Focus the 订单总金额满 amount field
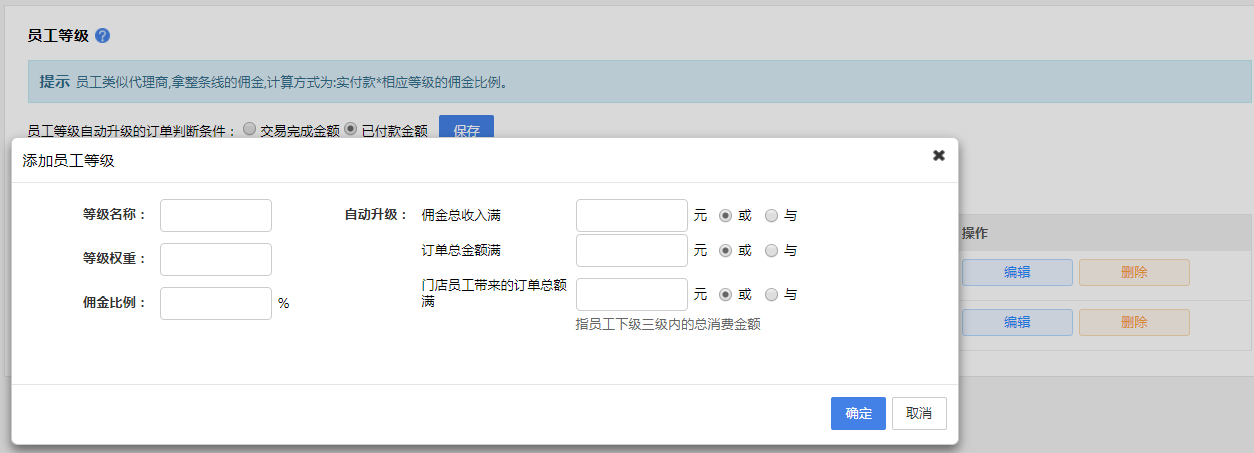This screenshot has height=453, width=1254. [x=632, y=250]
